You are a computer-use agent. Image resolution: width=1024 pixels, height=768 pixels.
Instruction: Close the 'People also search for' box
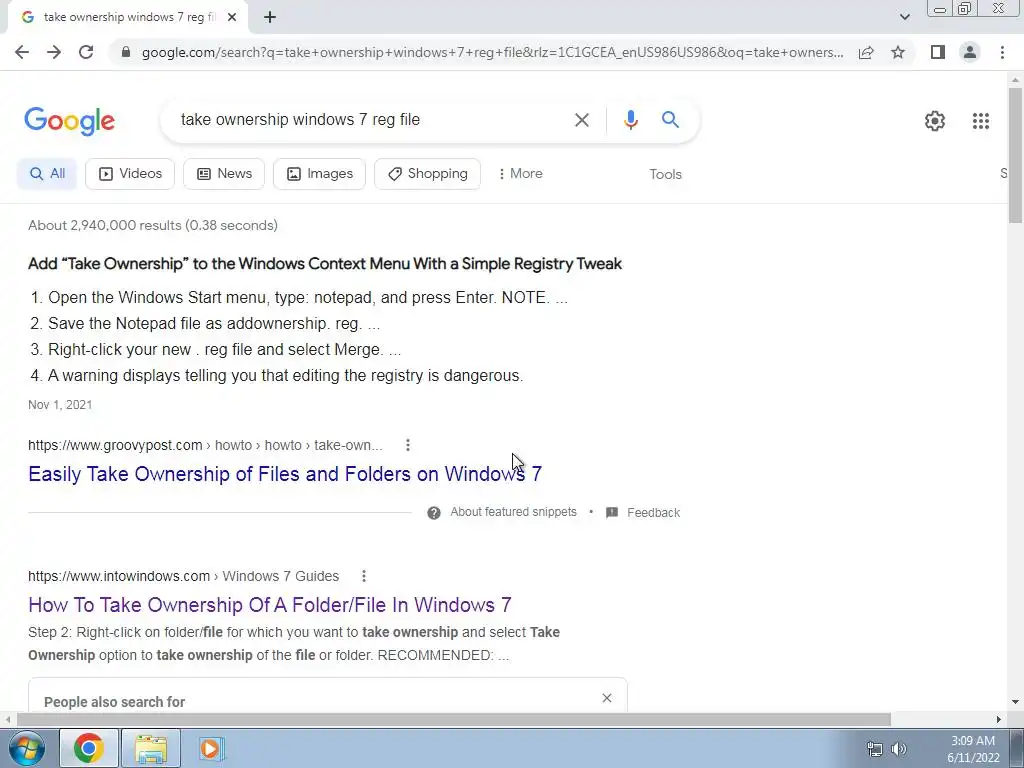click(607, 698)
